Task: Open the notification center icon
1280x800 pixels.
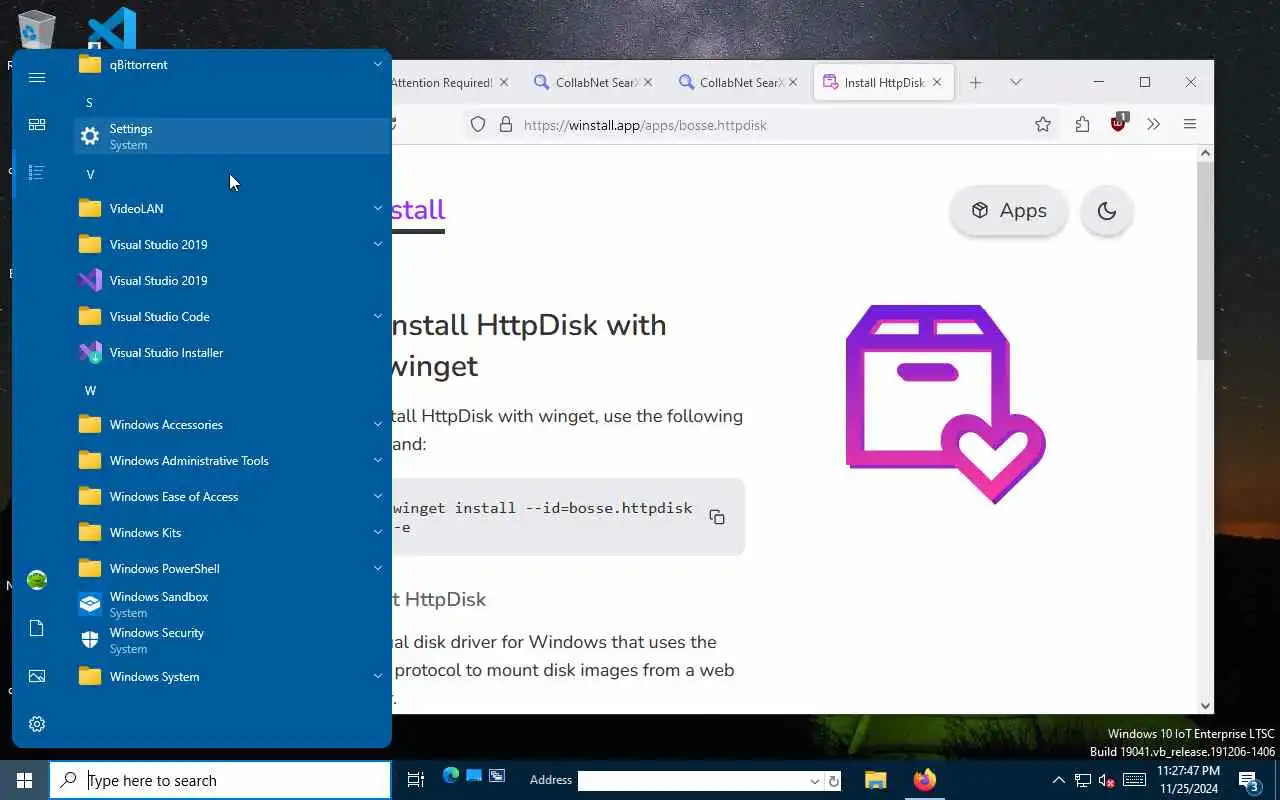Action: point(1249,780)
